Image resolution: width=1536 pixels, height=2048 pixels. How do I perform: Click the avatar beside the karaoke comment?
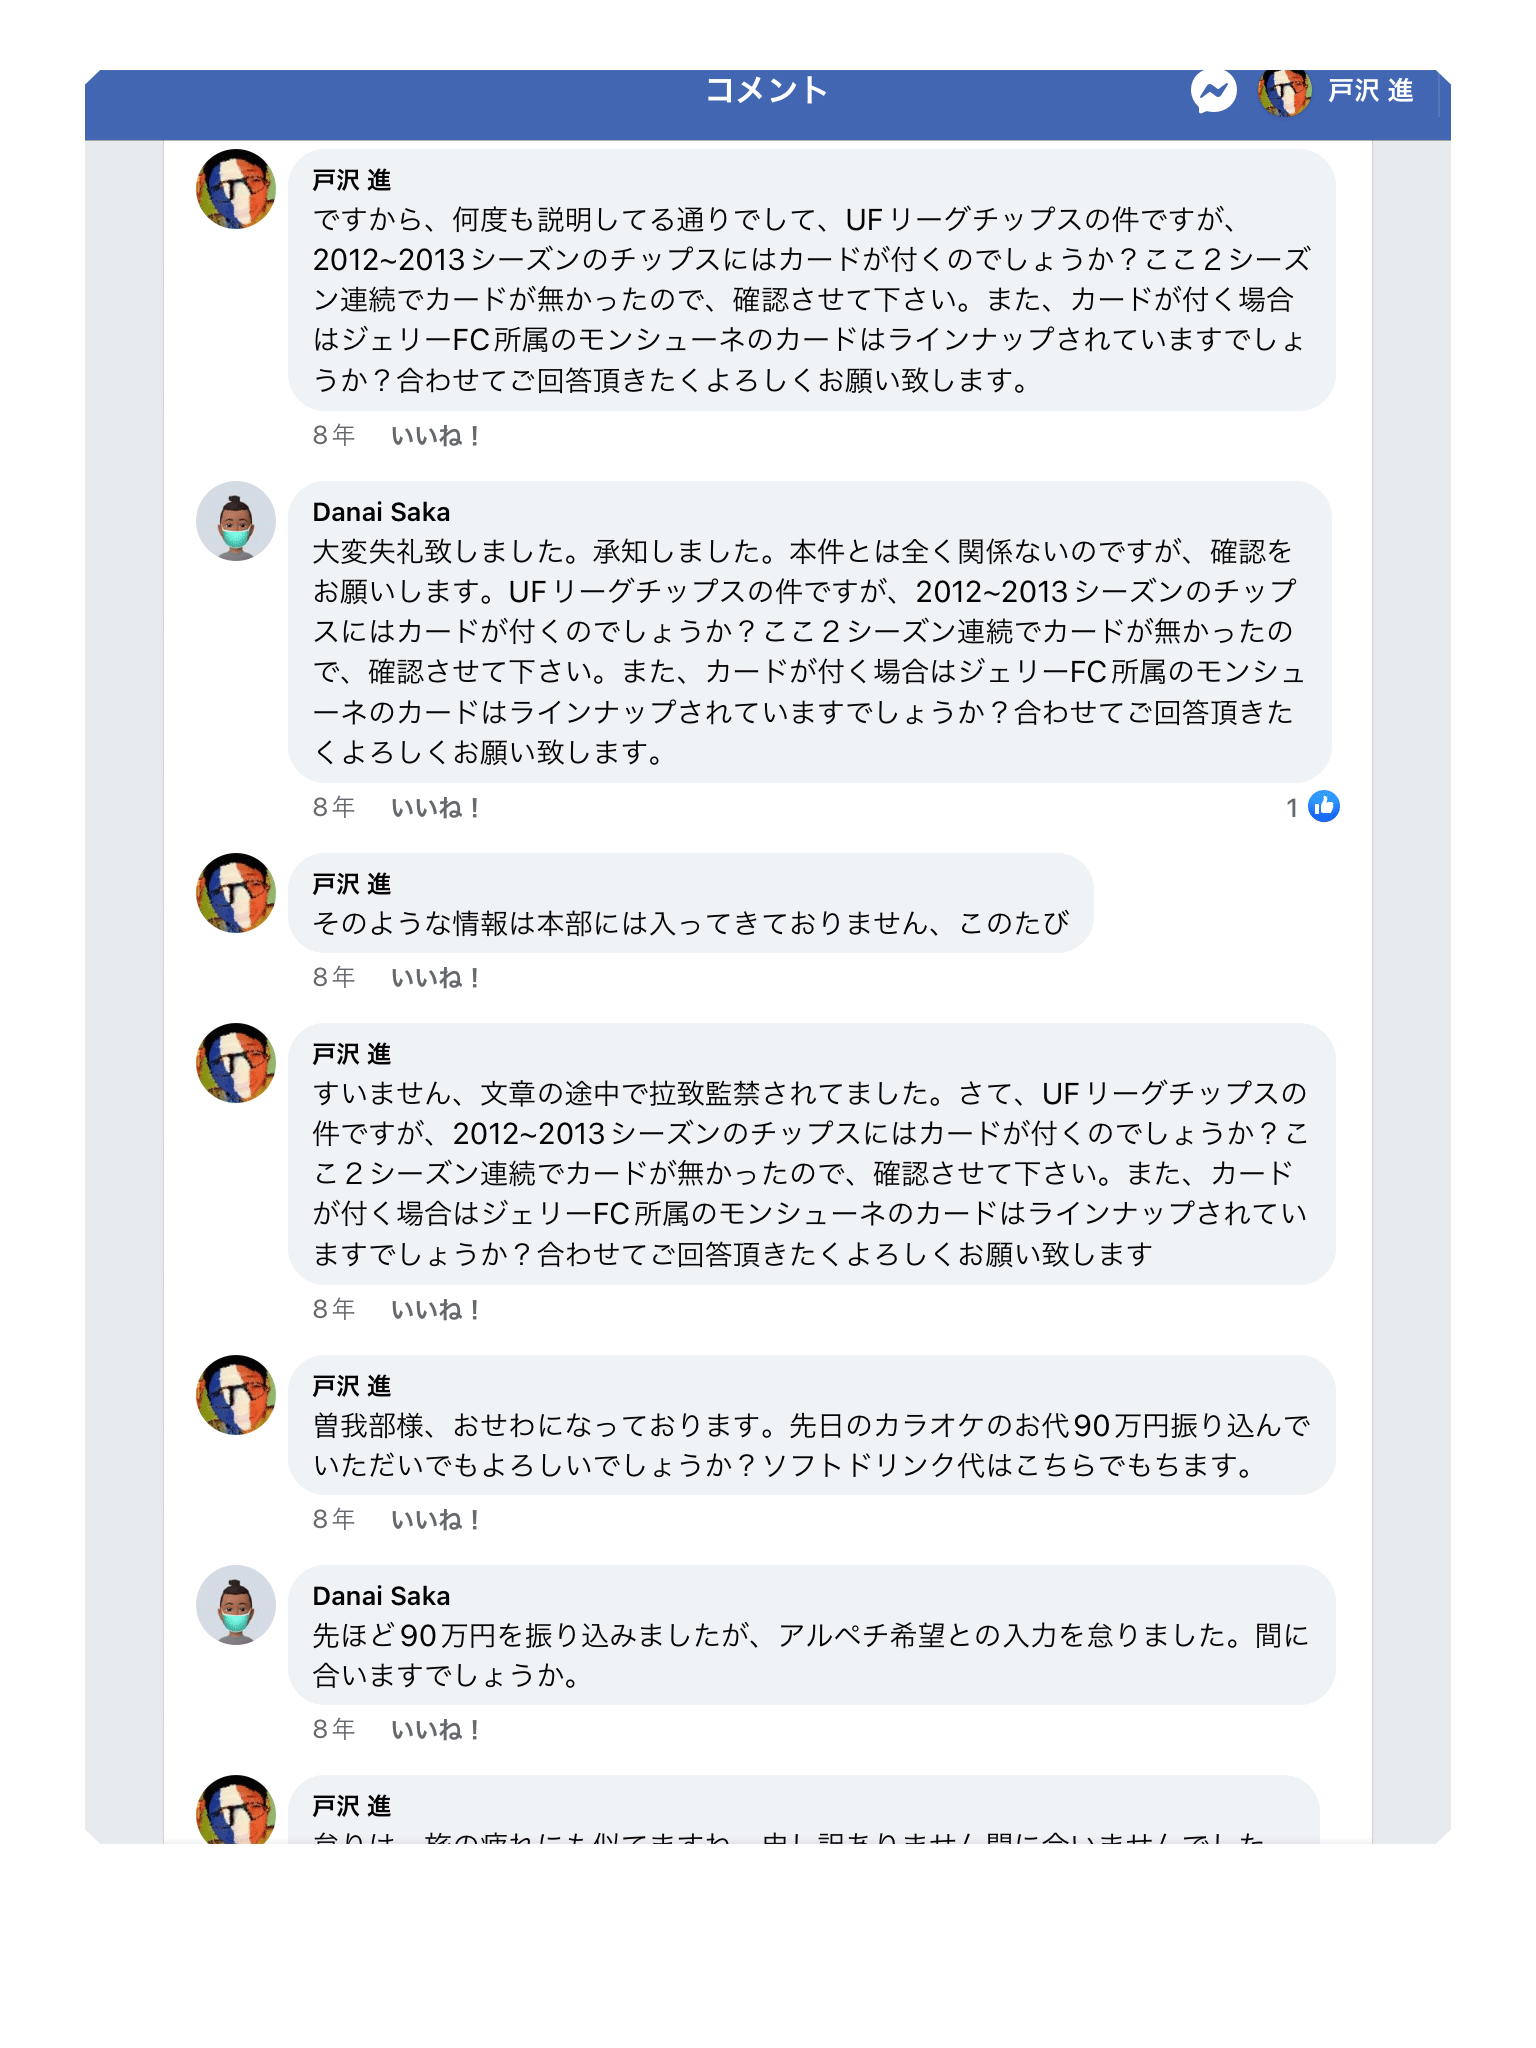236,1395
